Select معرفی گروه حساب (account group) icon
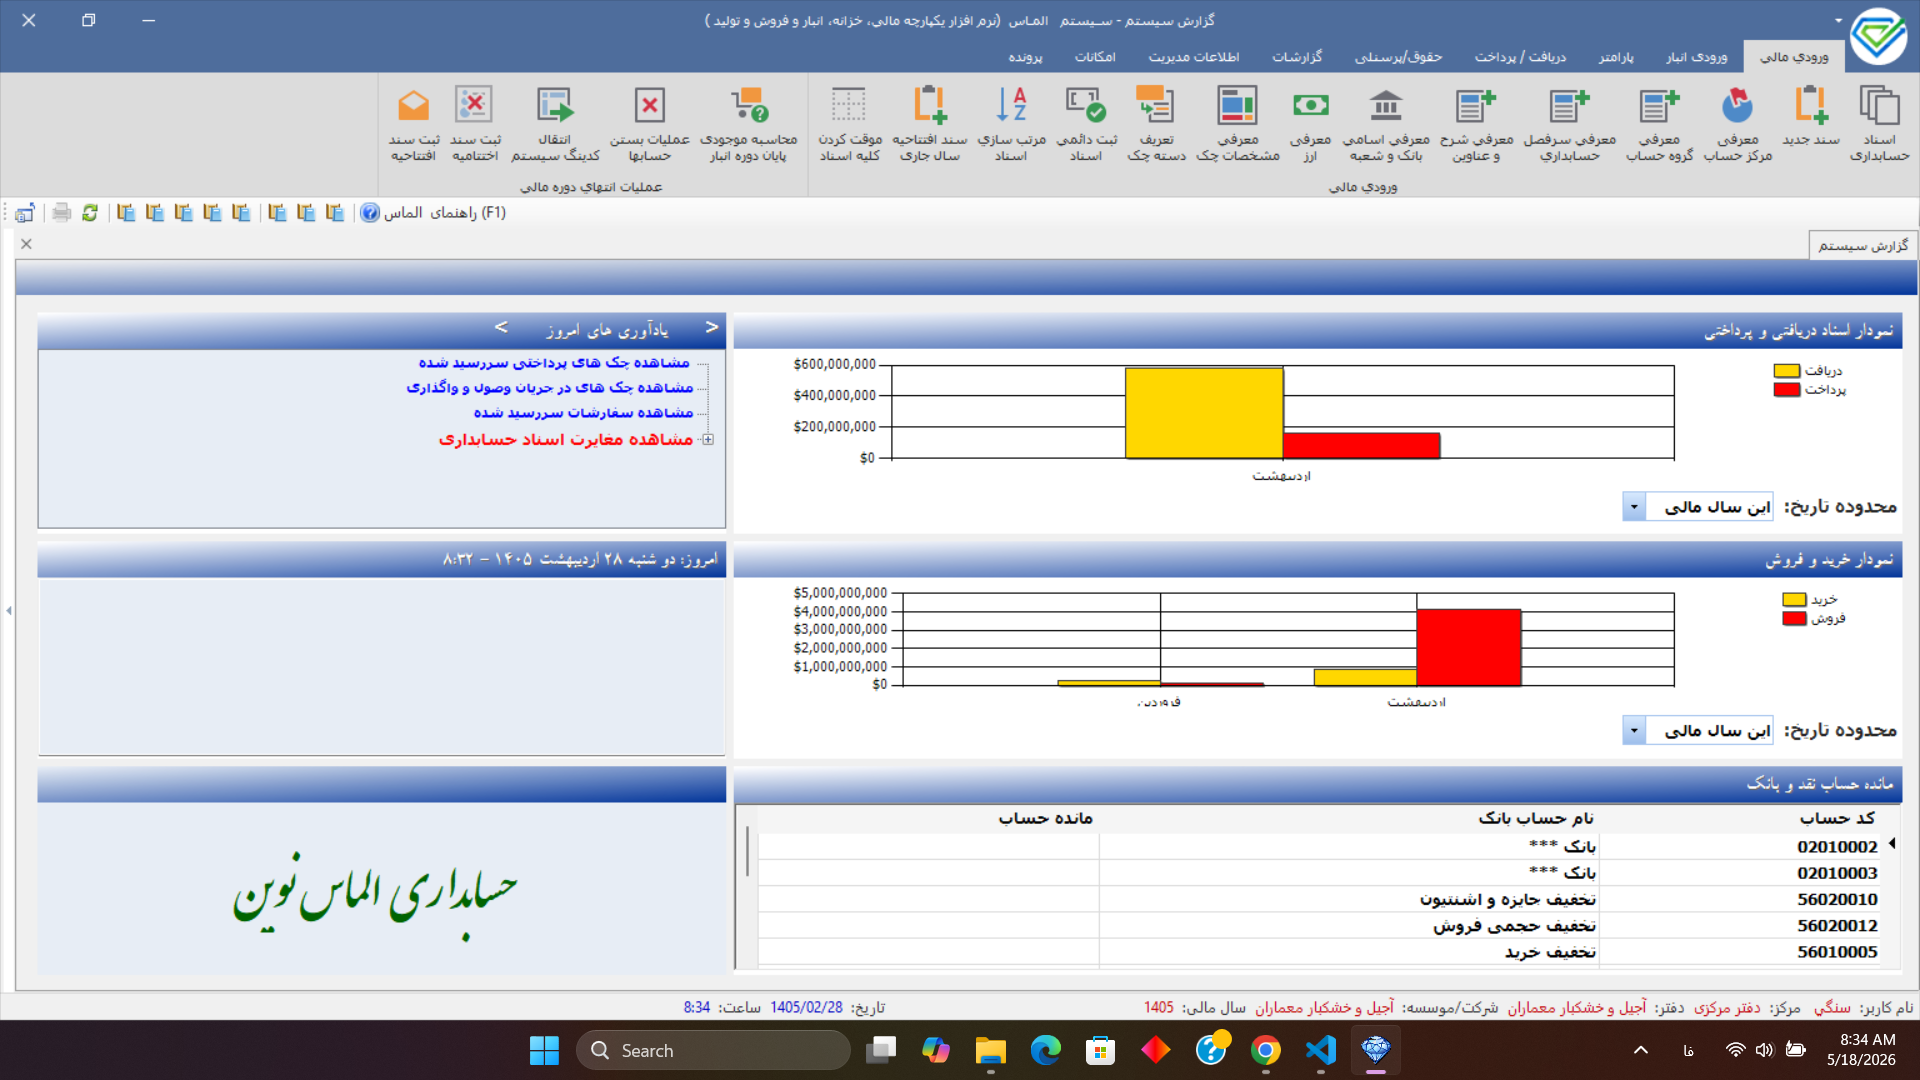Viewport: 1920px width, 1080px height. click(1660, 123)
